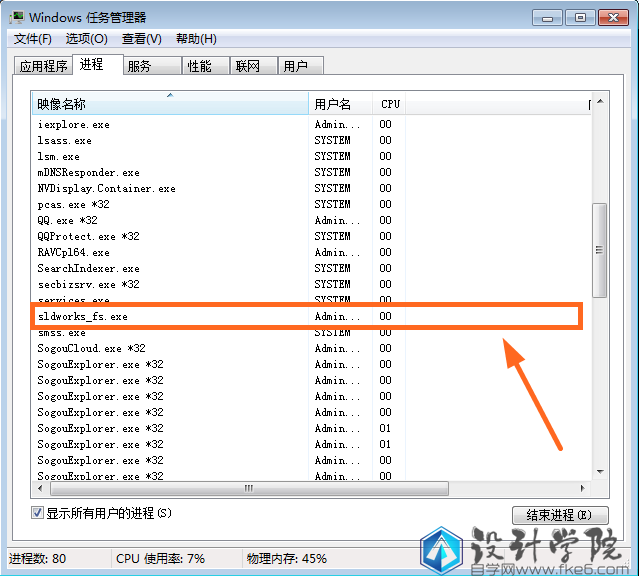Sort processes by 映像名称 column header
Screen dimensions: 639x576
(x=170, y=104)
